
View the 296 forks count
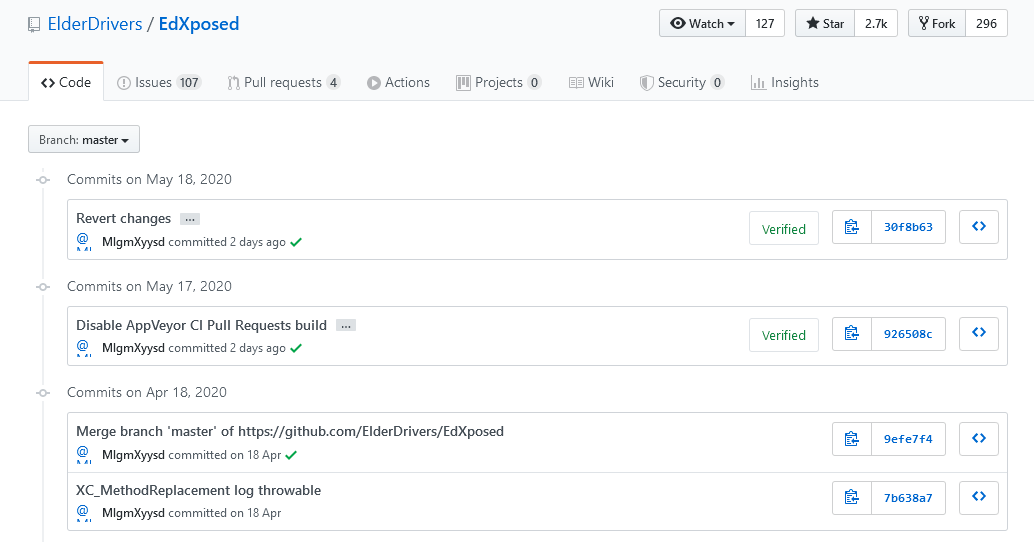(x=986, y=24)
